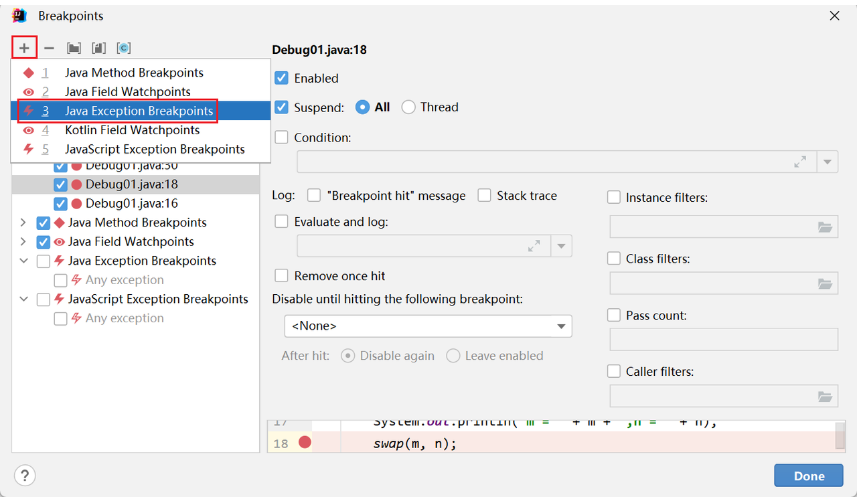
Task: Select the All suspend radio button
Action: 362,107
